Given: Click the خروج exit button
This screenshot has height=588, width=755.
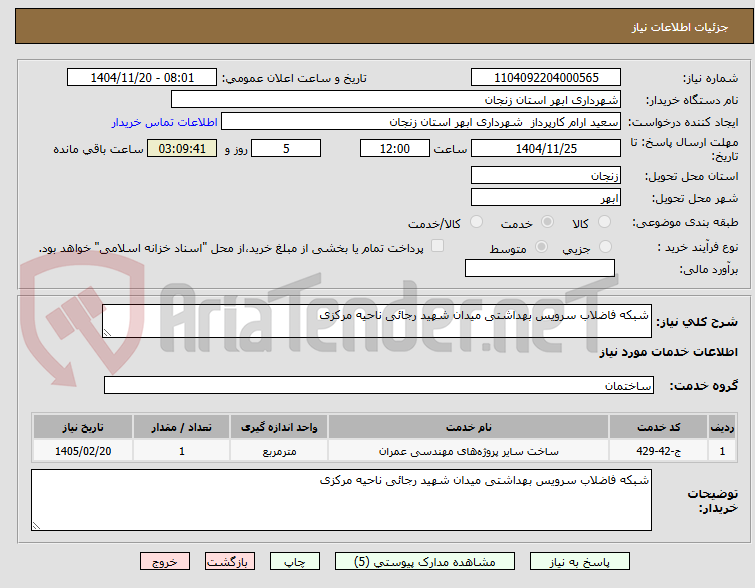Looking at the screenshot, I should pyautogui.click(x=165, y=562).
